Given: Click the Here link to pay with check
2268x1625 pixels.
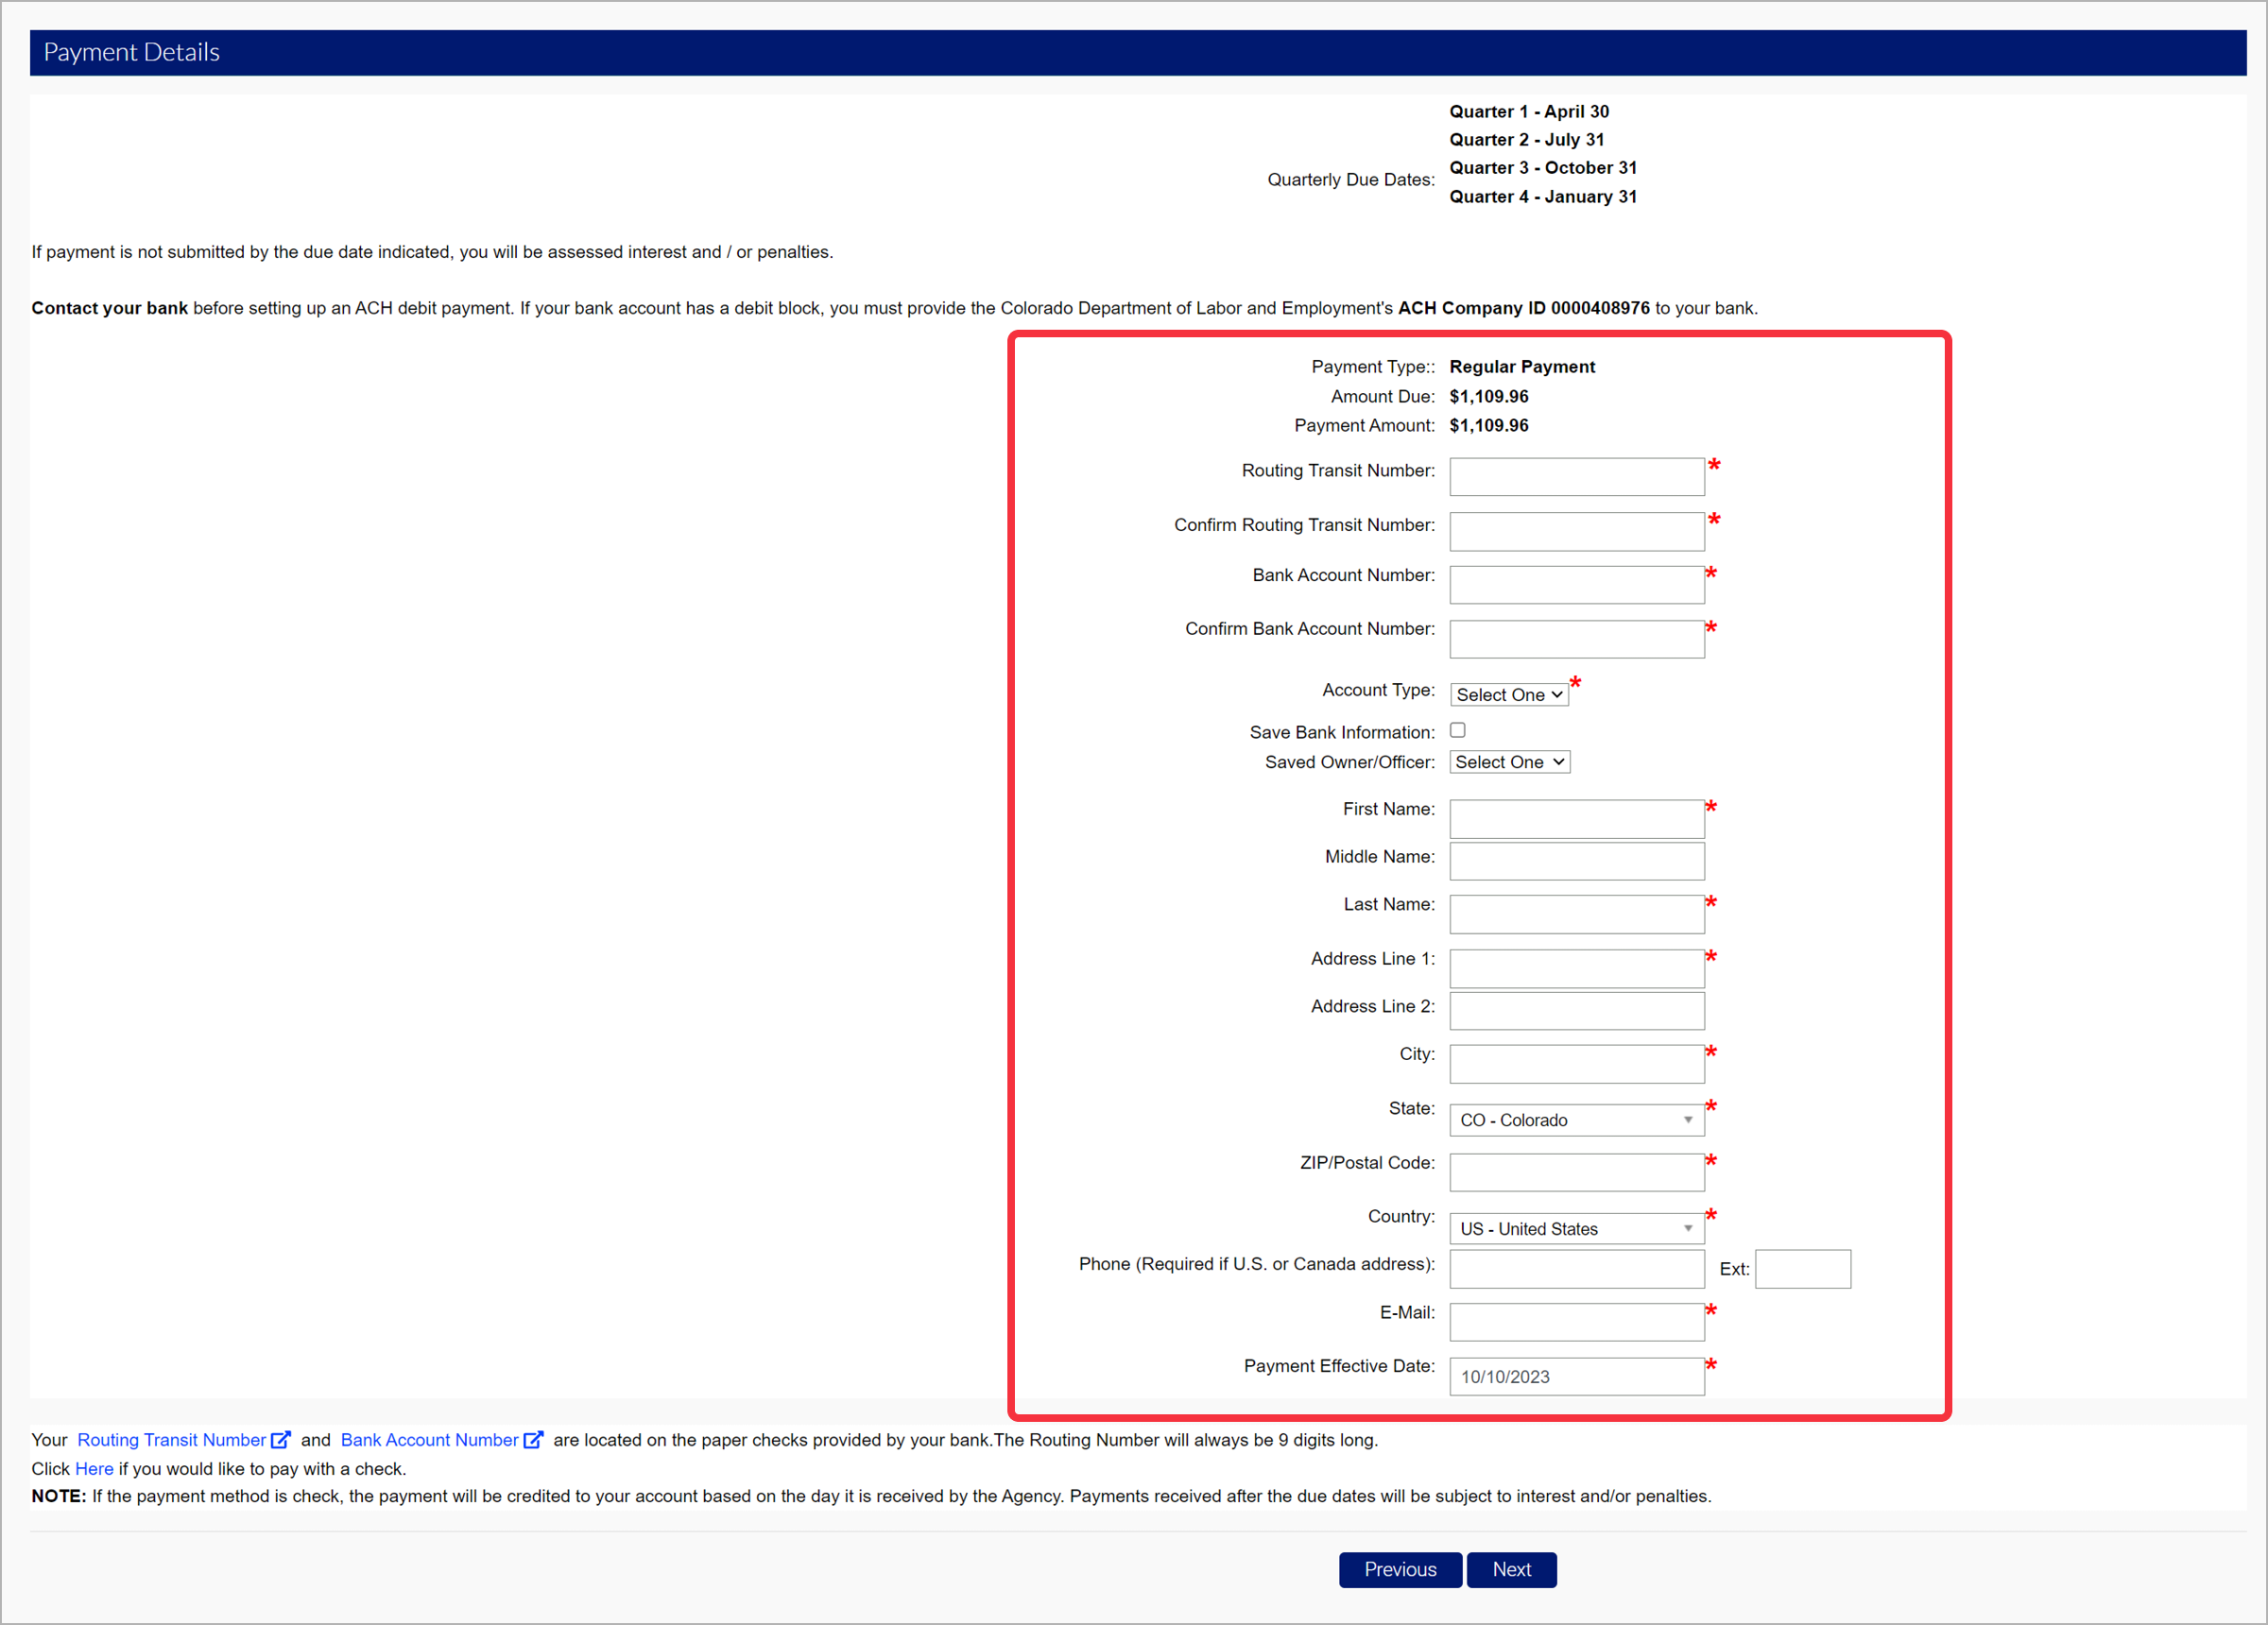Looking at the screenshot, I should [94, 1468].
